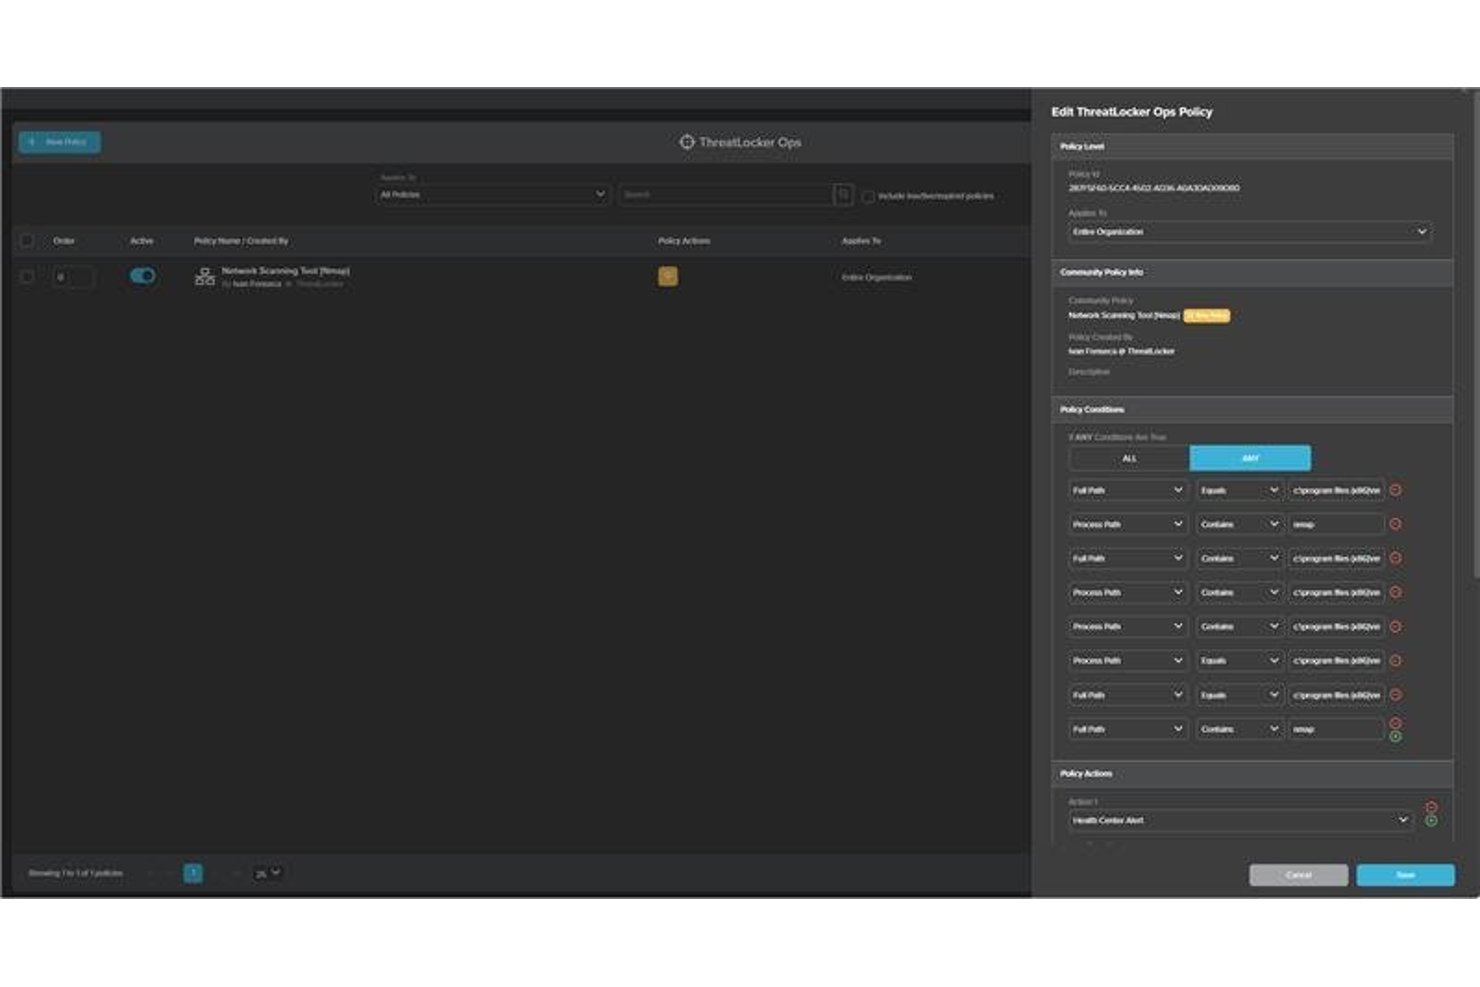This screenshot has width=1480, height=987.
Task: Open Full Path dropdown in first condition row
Action: click(1127, 490)
